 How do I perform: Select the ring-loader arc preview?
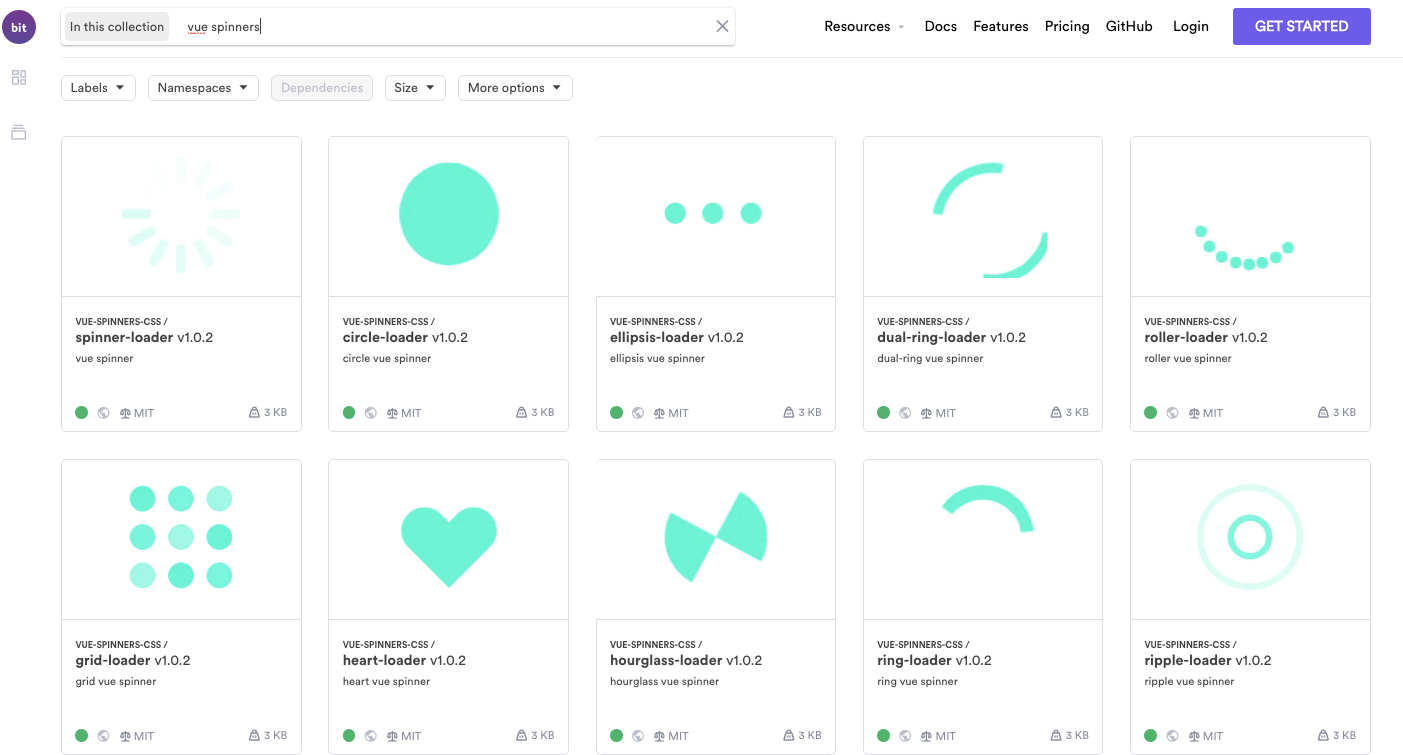tap(983, 539)
